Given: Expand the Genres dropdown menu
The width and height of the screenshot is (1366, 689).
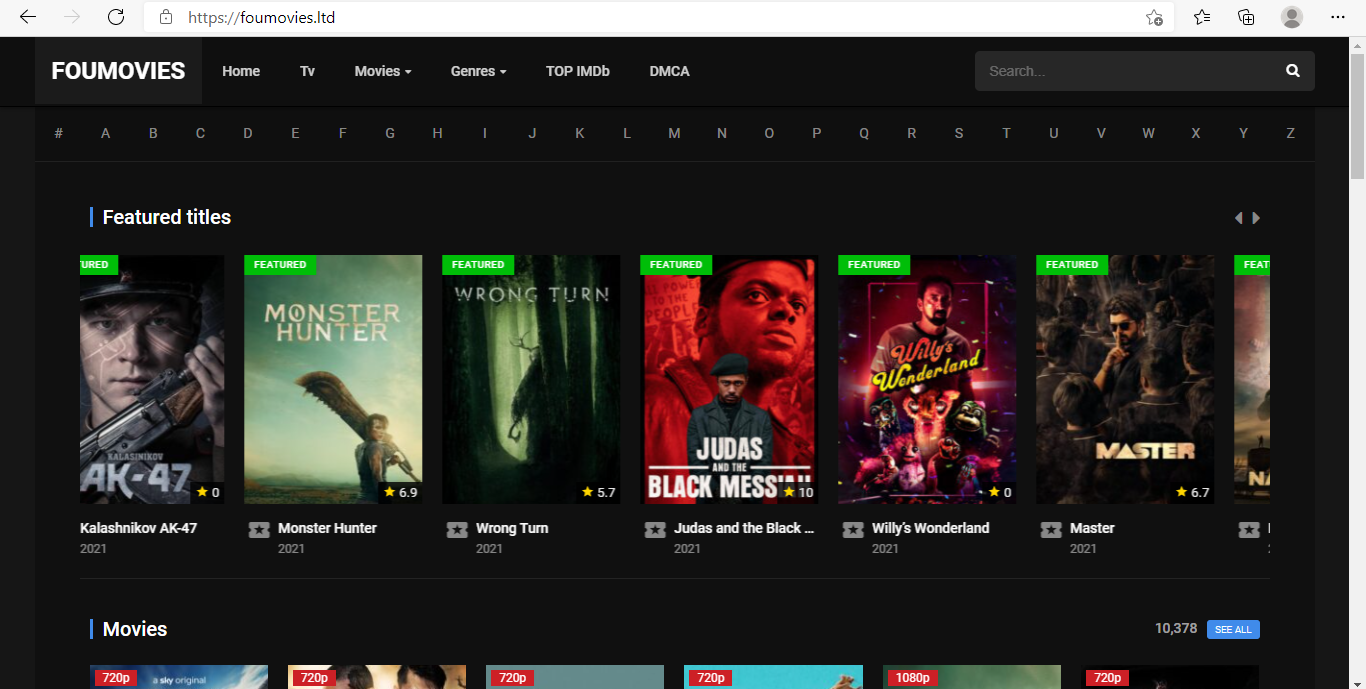Looking at the screenshot, I should click(x=478, y=71).
